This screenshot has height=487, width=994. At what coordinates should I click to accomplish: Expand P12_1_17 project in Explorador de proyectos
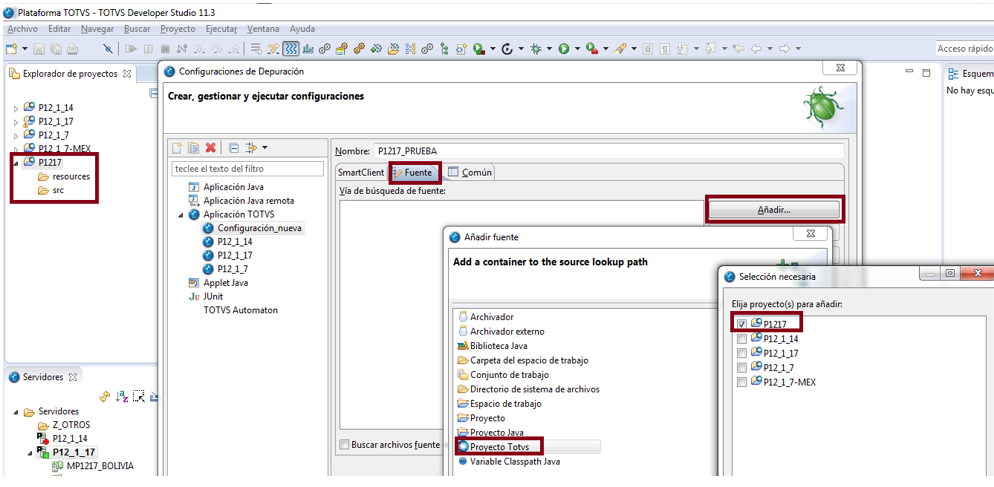pos(16,121)
